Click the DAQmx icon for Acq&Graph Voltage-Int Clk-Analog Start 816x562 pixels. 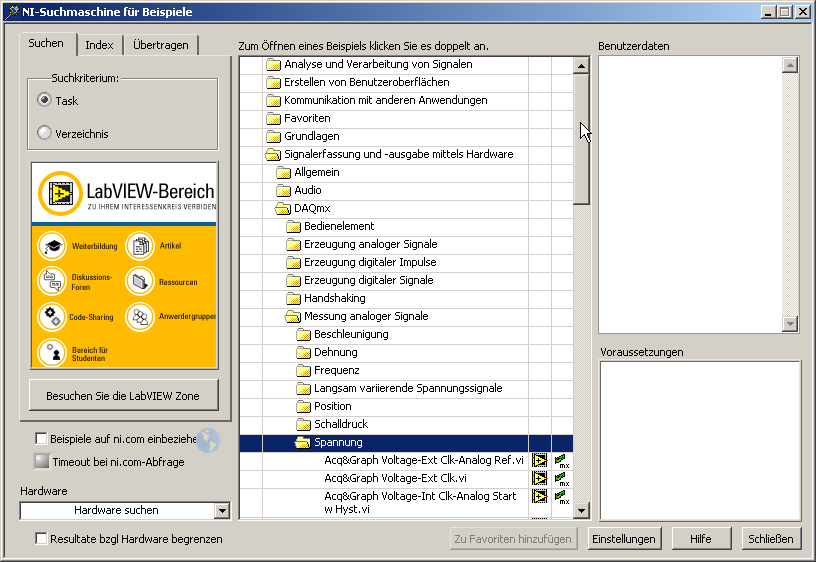click(562, 497)
